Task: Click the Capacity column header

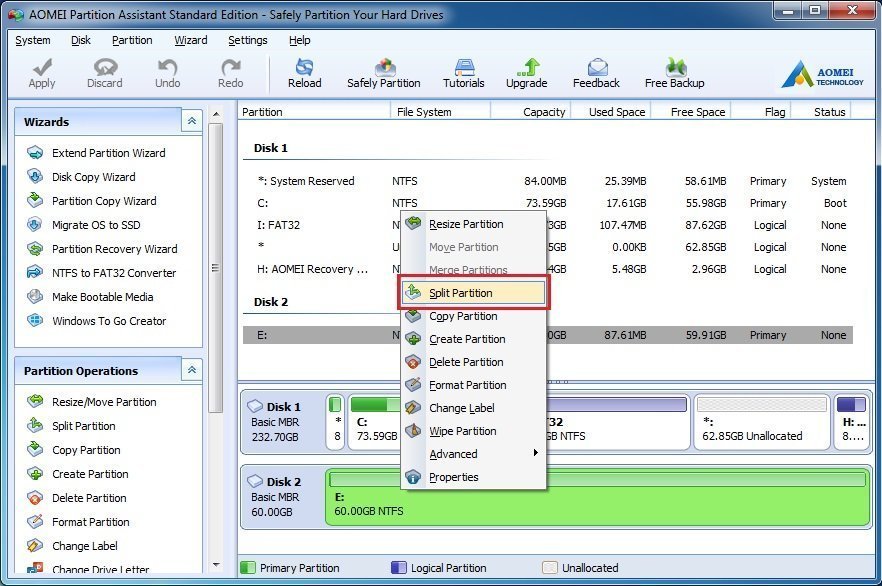Action: coord(532,112)
